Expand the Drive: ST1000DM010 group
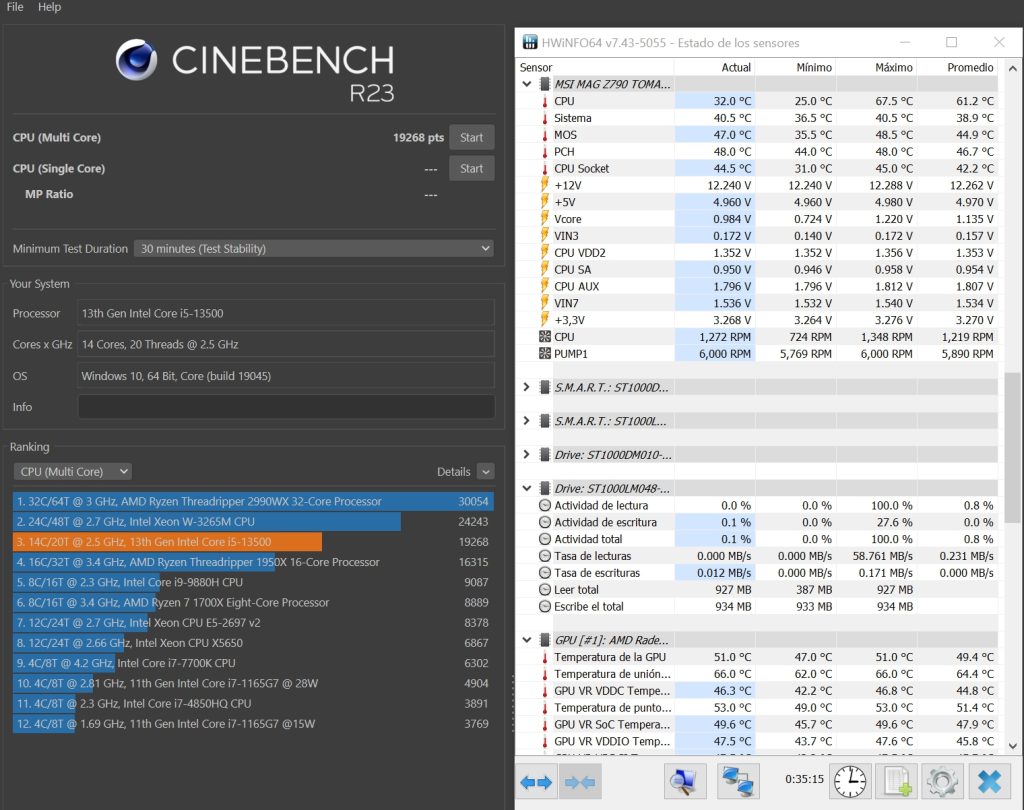 526,455
